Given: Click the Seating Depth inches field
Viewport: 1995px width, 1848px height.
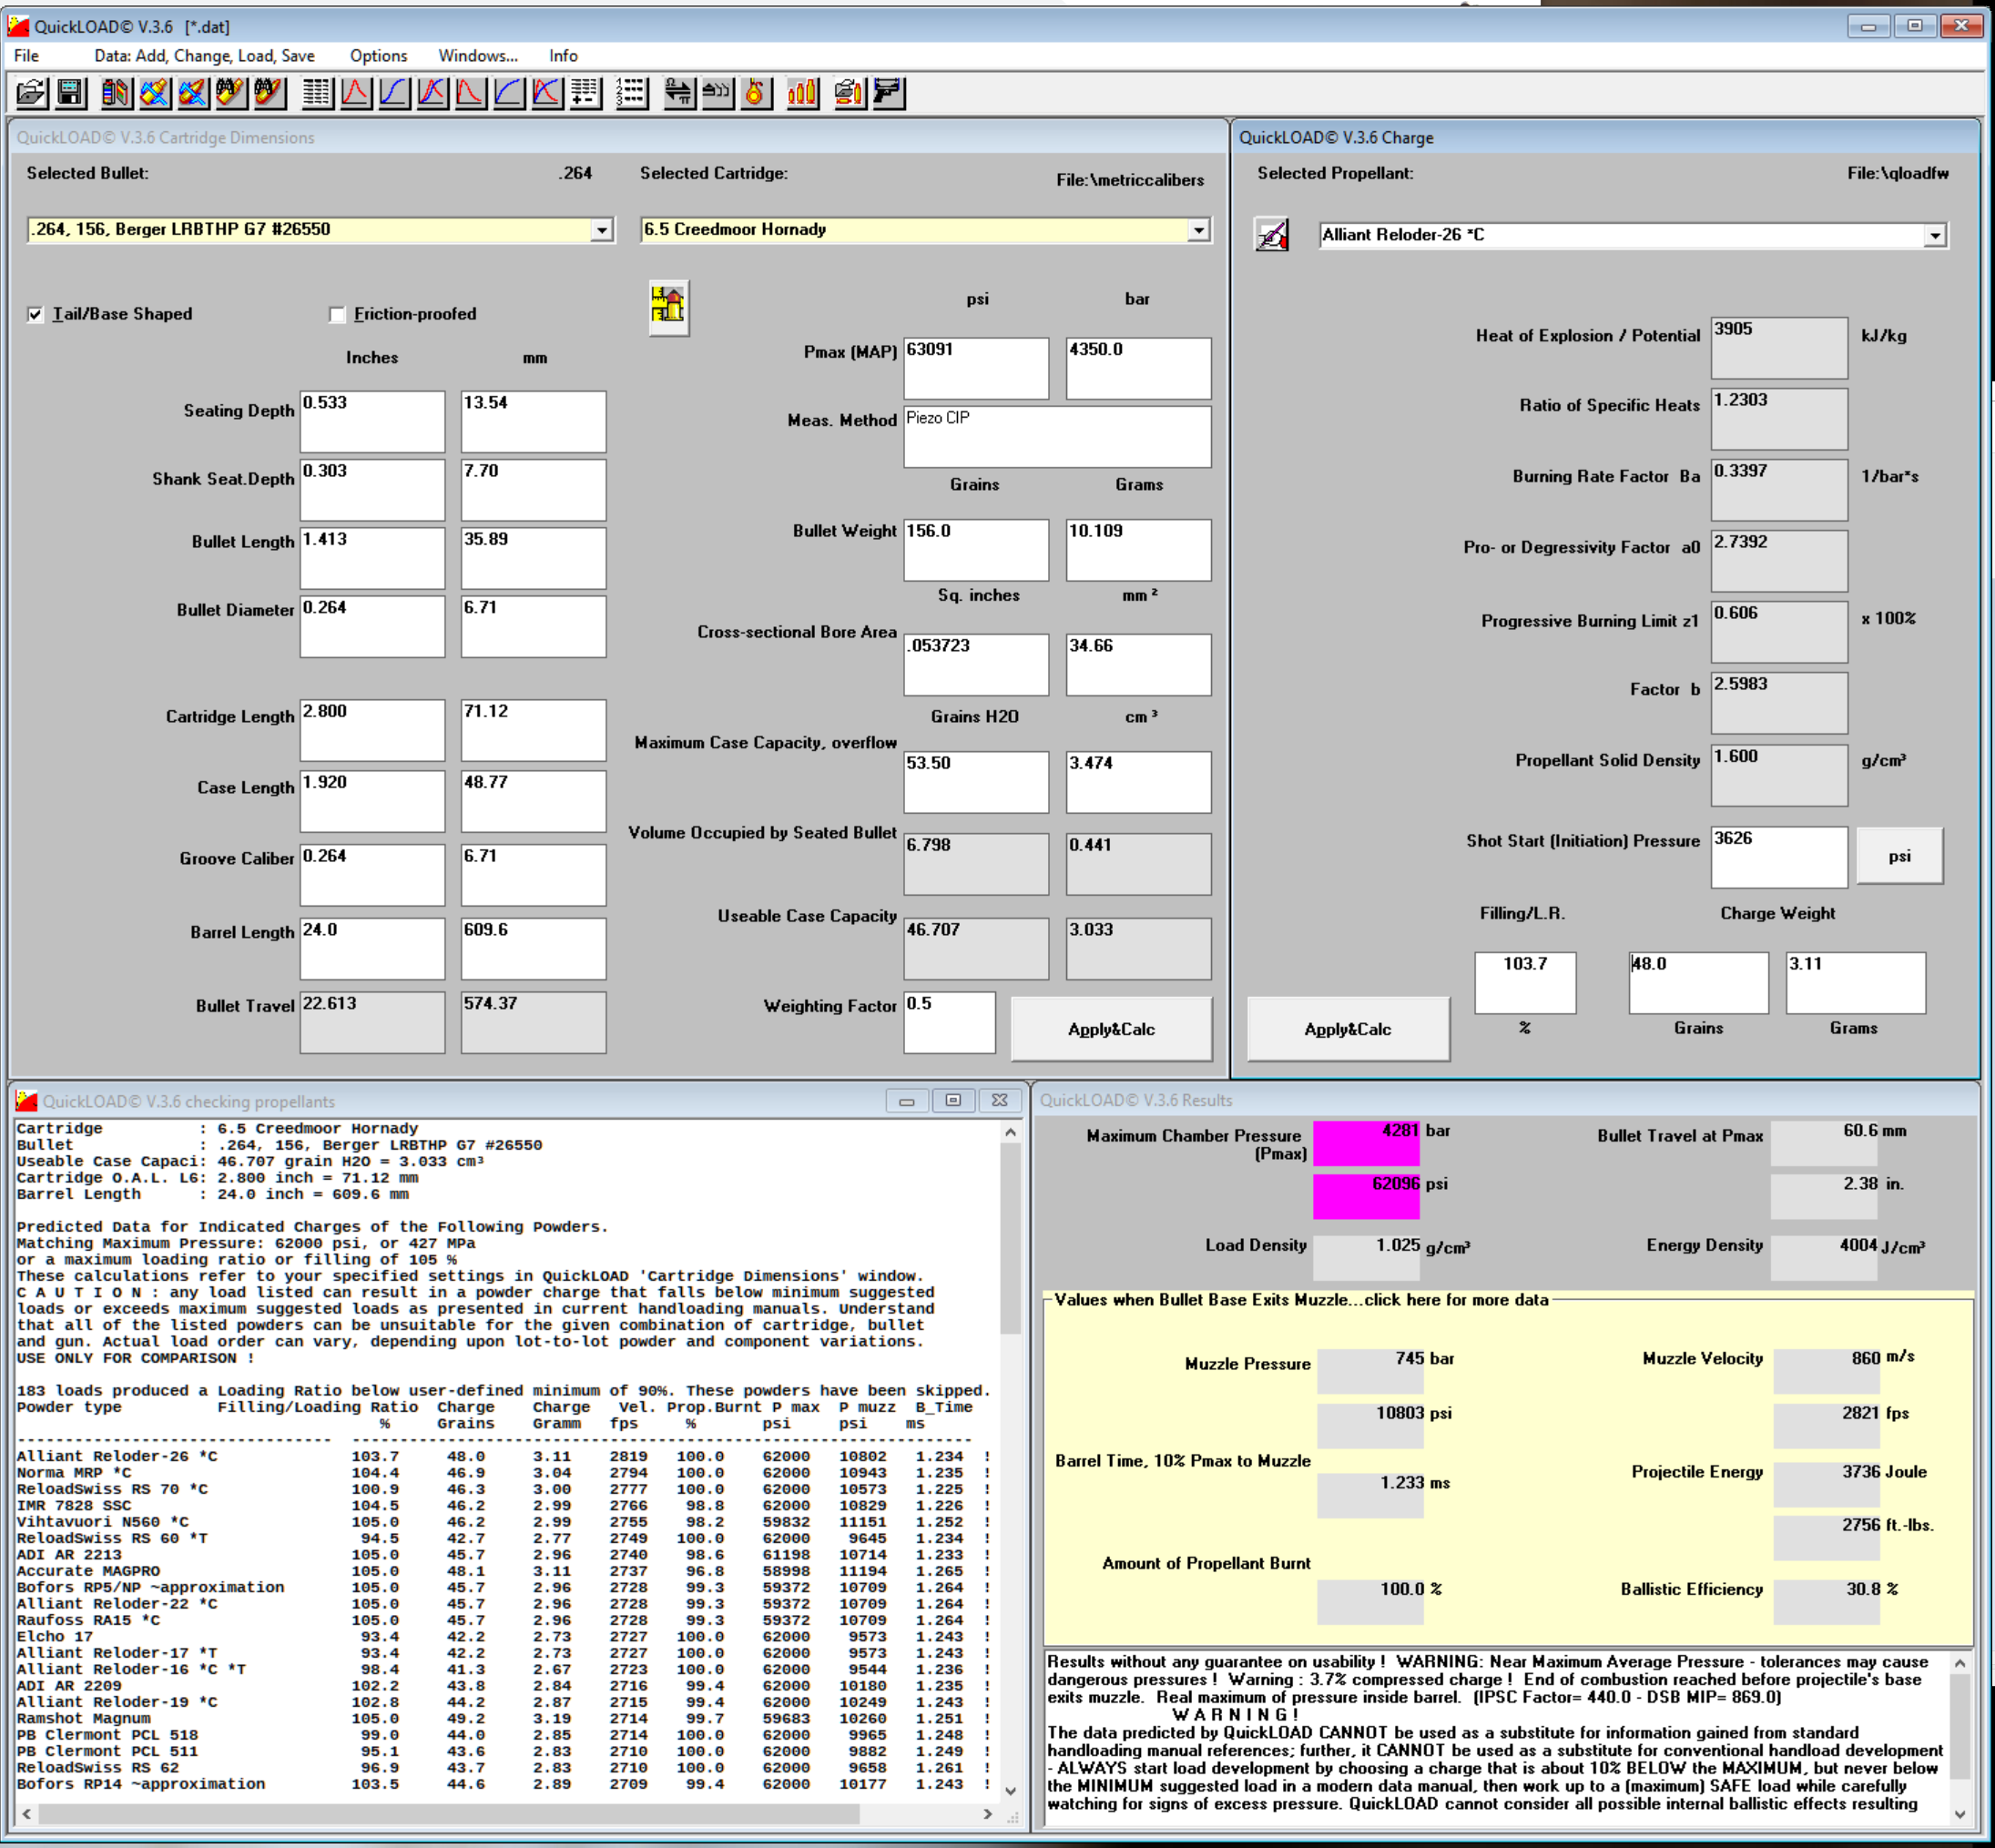Looking at the screenshot, I should (x=372, y=421).
